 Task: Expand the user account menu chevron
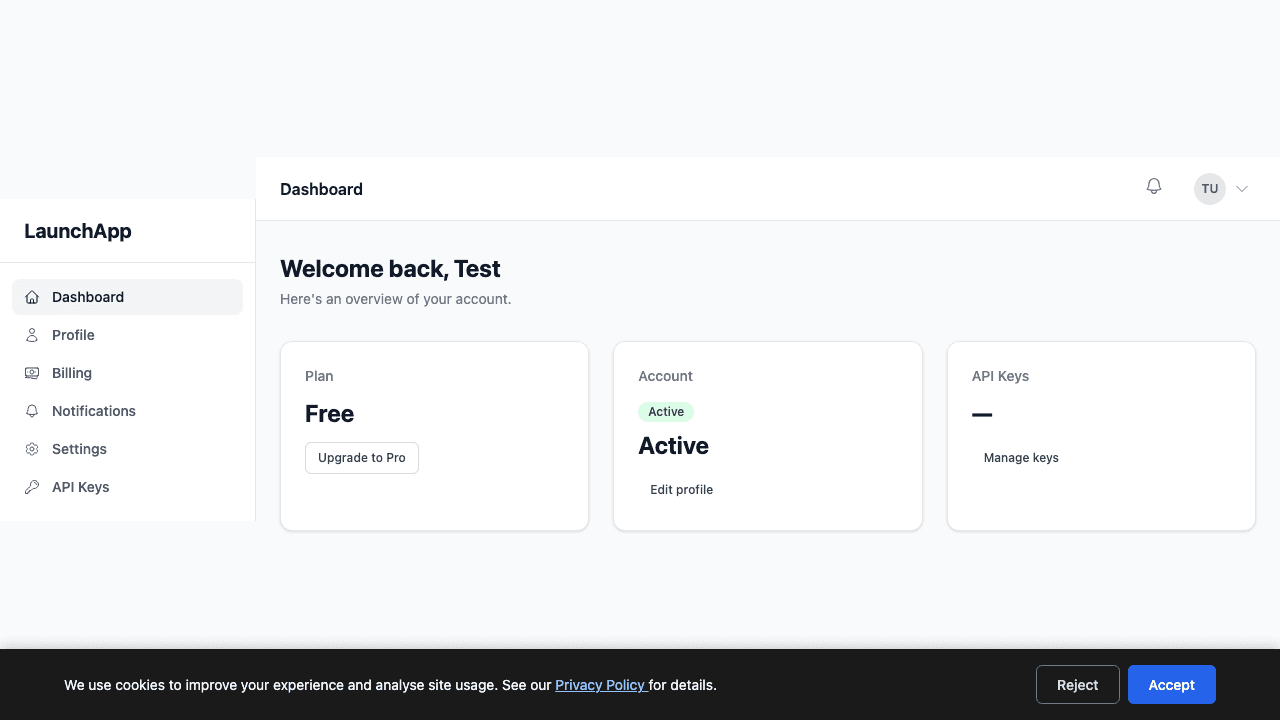coord(1241,188)
